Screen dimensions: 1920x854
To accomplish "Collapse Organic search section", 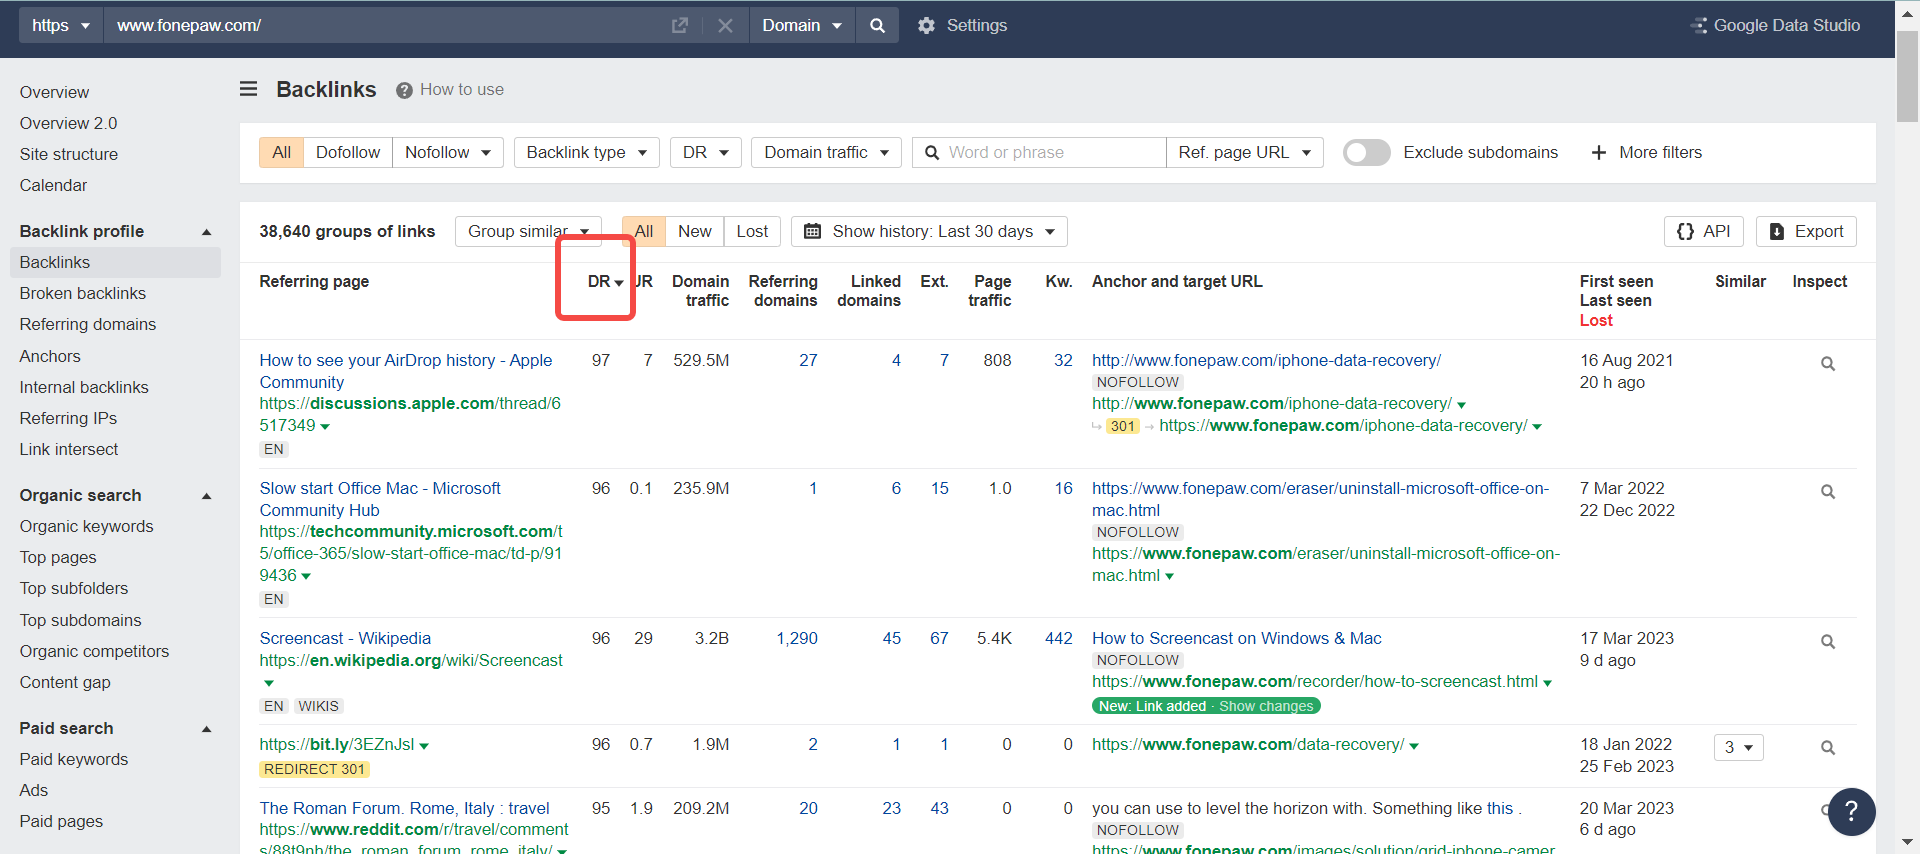I will pos(207,496).
